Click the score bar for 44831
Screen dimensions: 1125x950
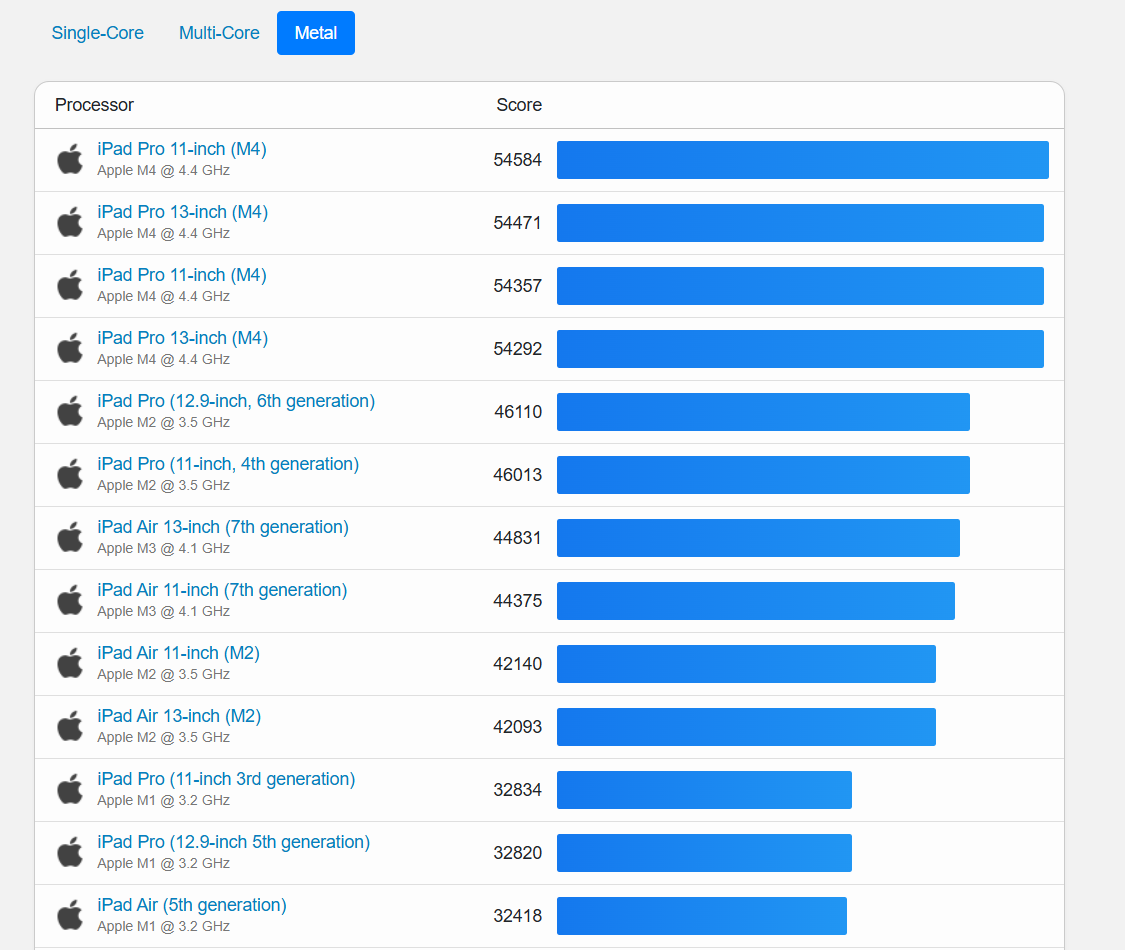(758, 538)
